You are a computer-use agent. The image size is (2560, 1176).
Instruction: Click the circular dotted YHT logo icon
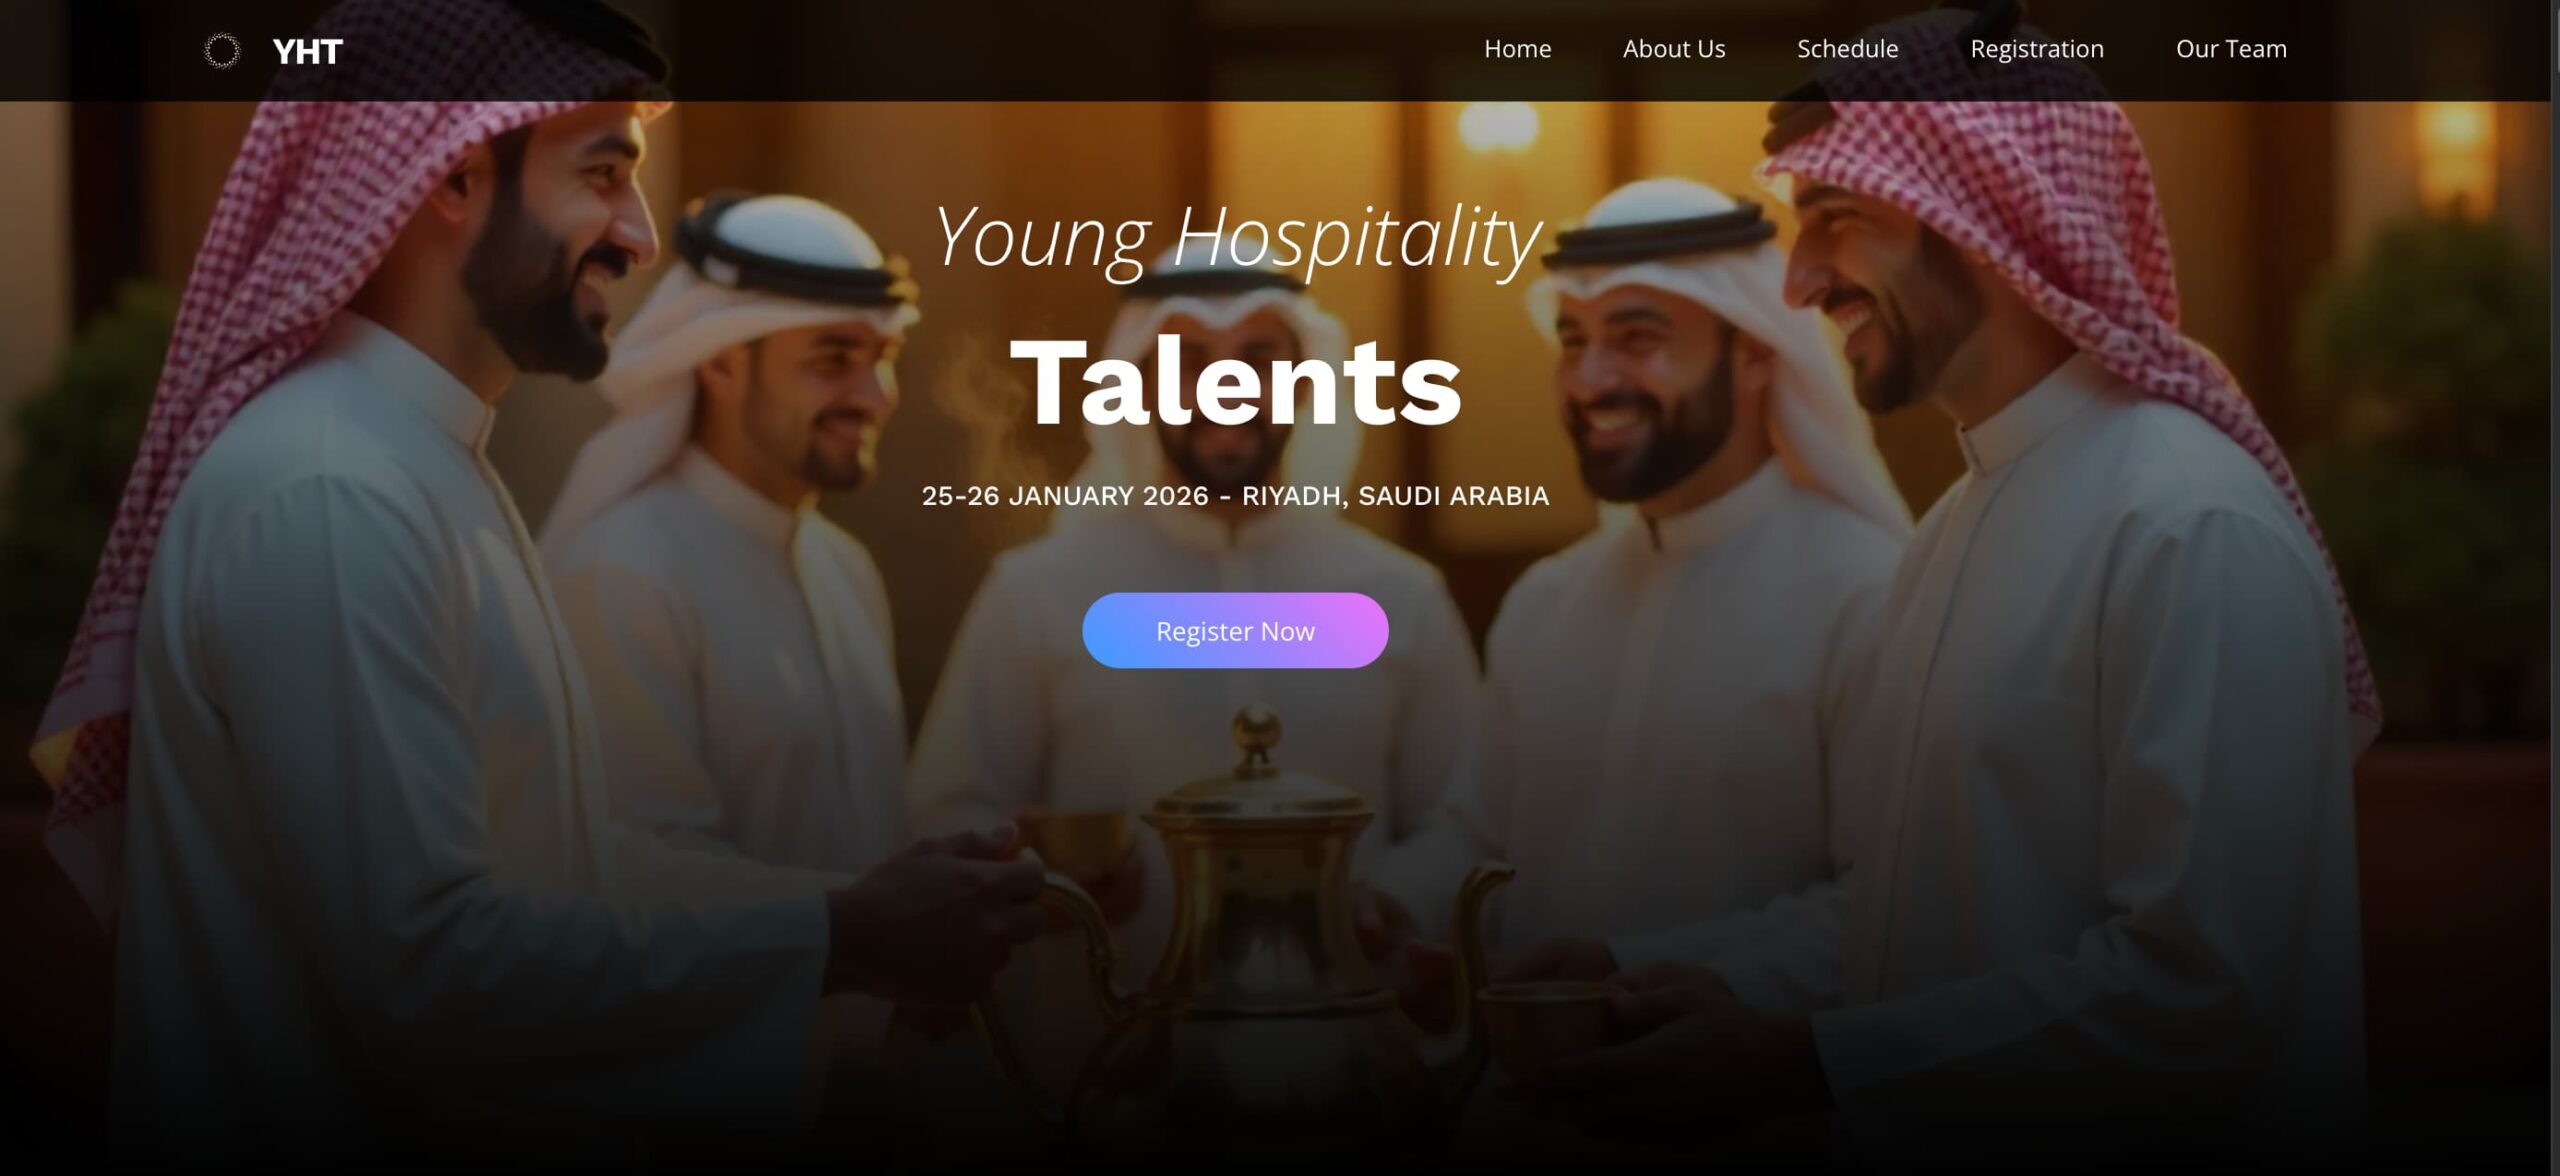point(222,50)
